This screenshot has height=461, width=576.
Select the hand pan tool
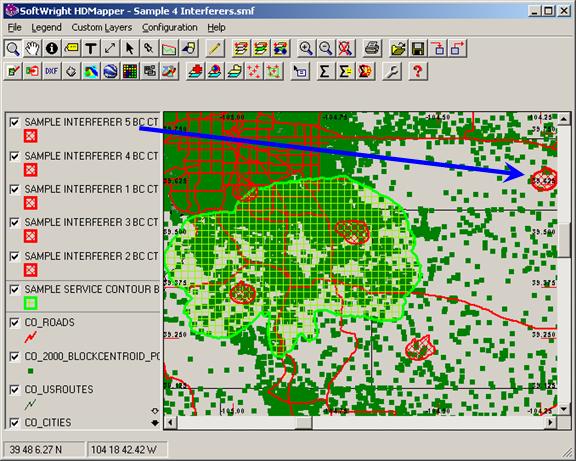point(32,48)
